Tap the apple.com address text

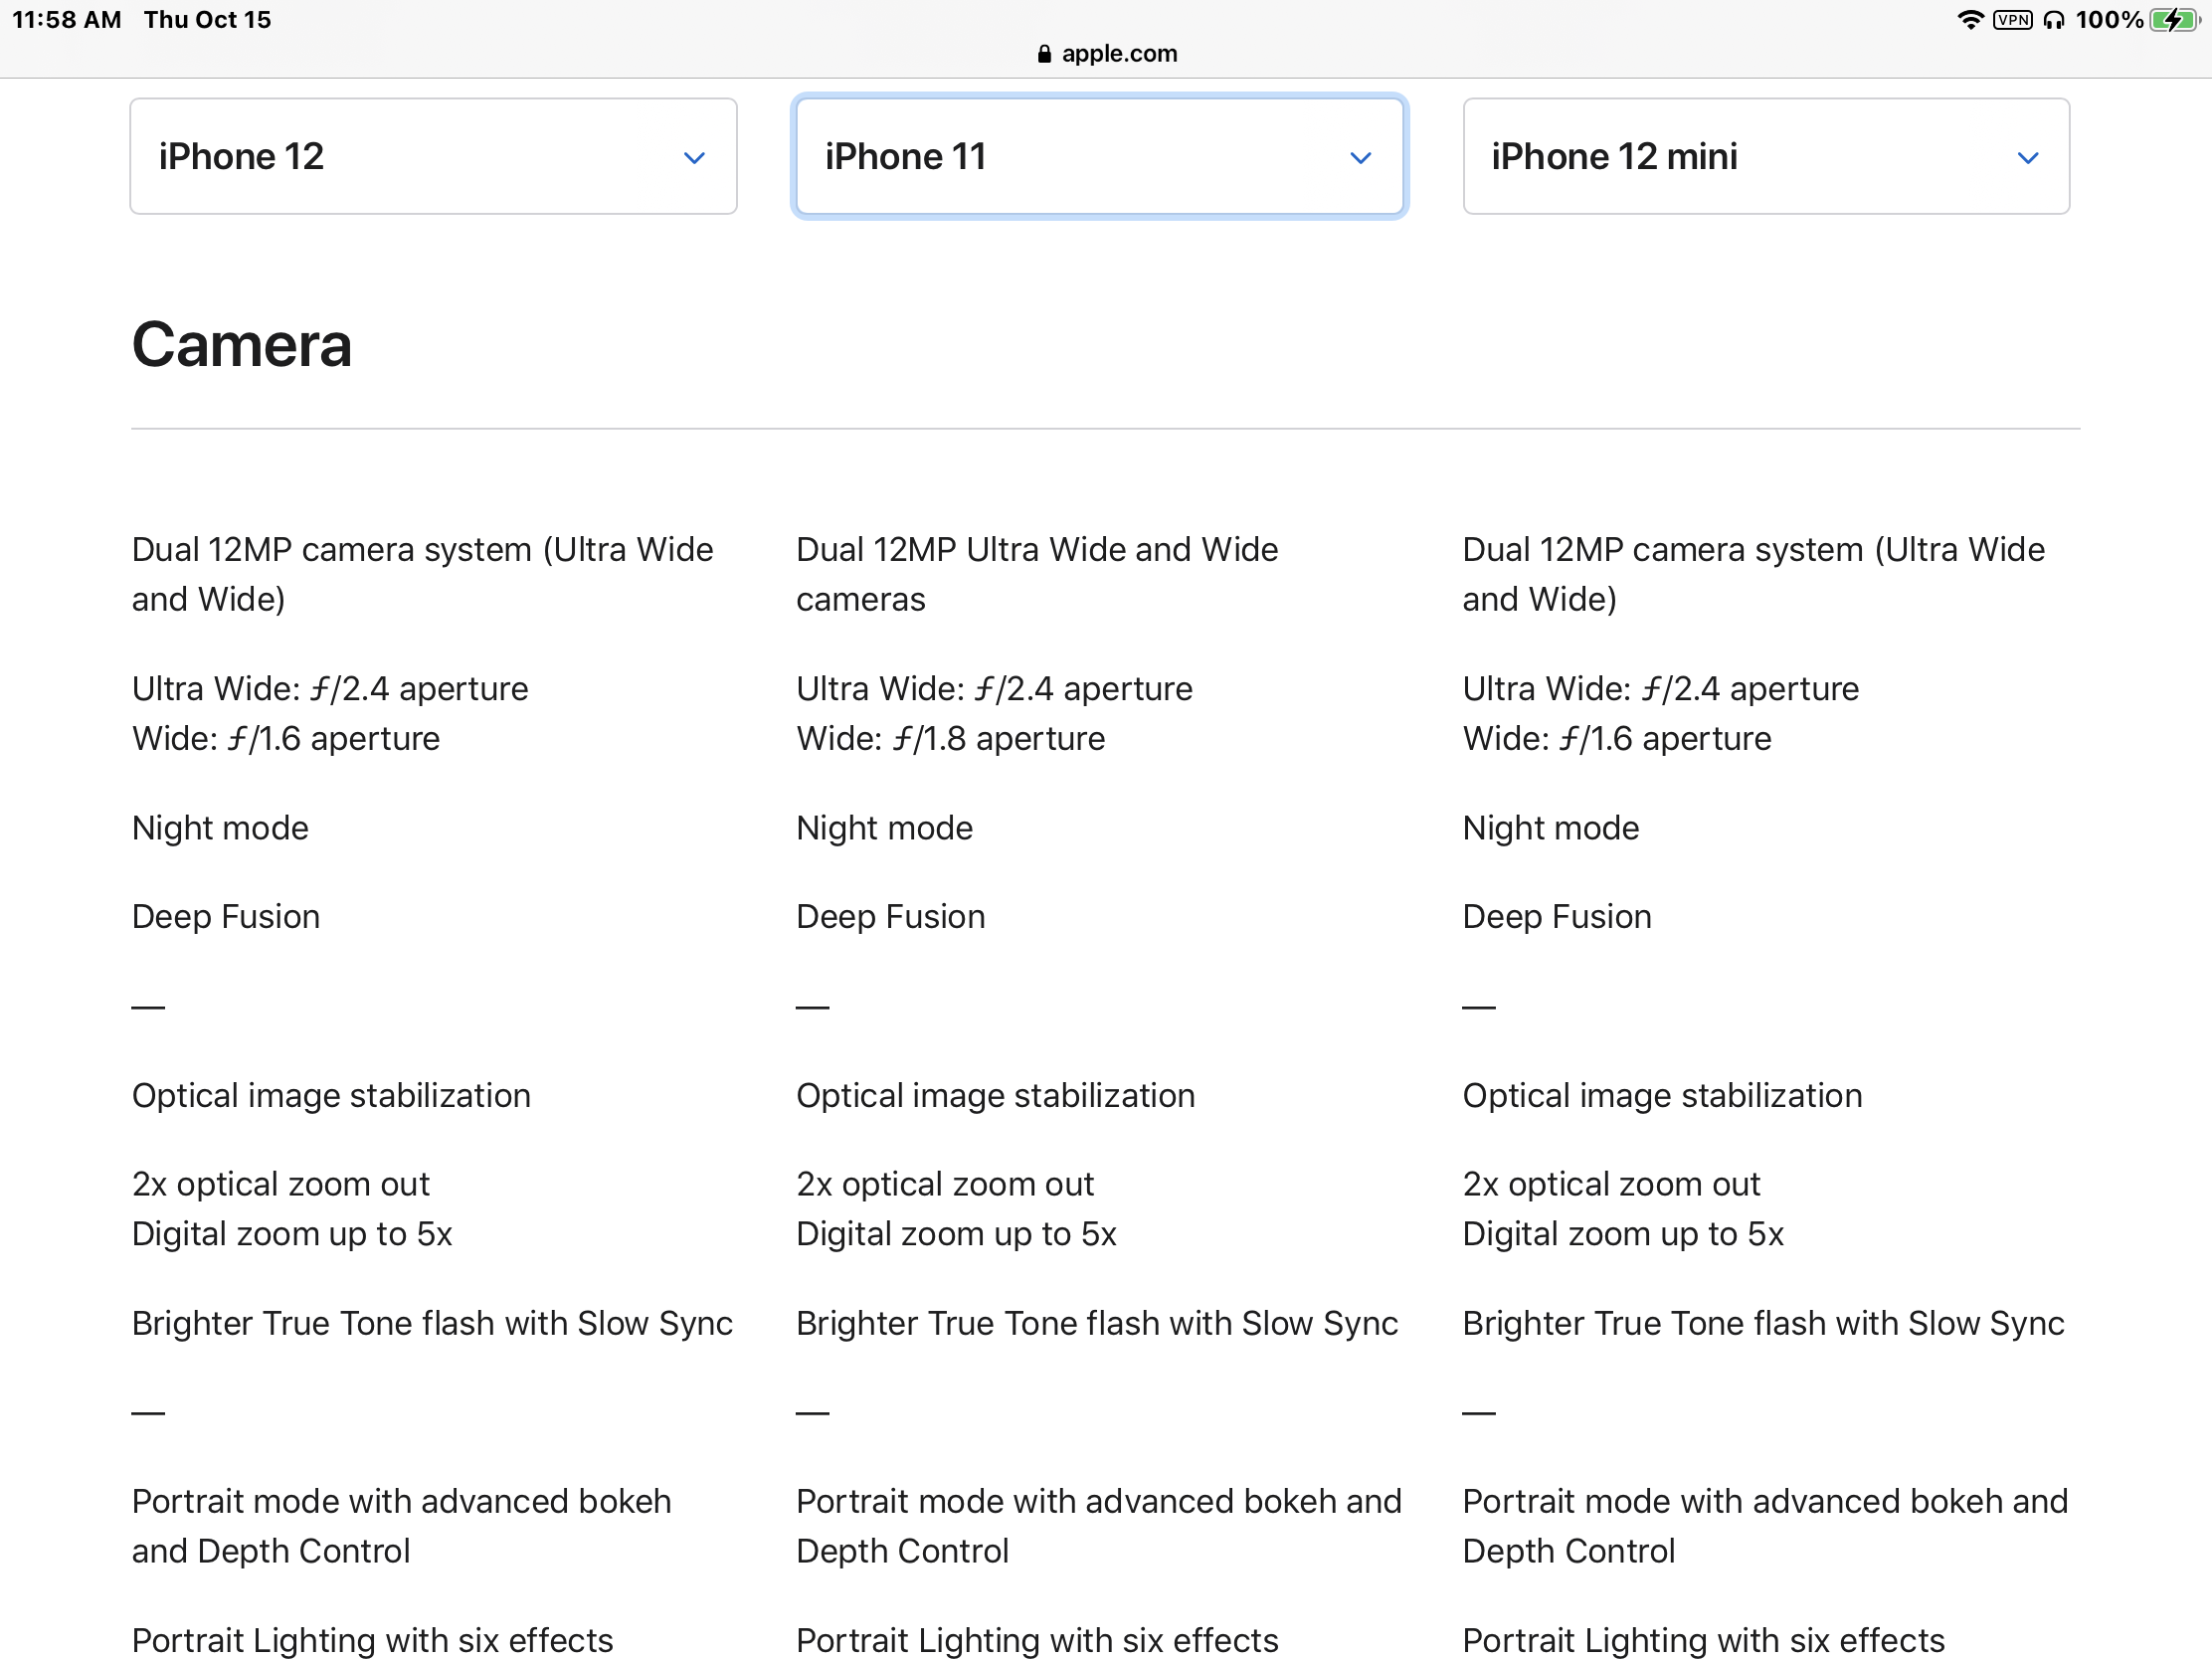(x=1119, y=54)
